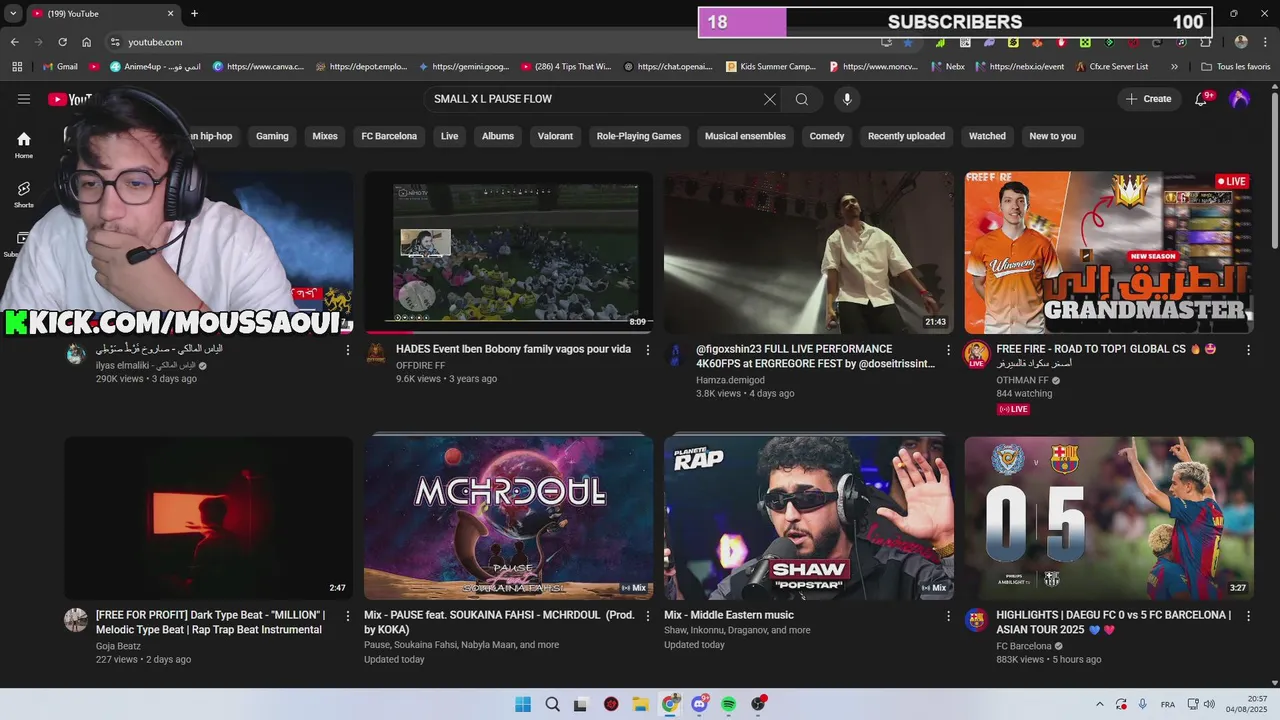Open Spotify from the taskbar

click(x=729, y=704)
